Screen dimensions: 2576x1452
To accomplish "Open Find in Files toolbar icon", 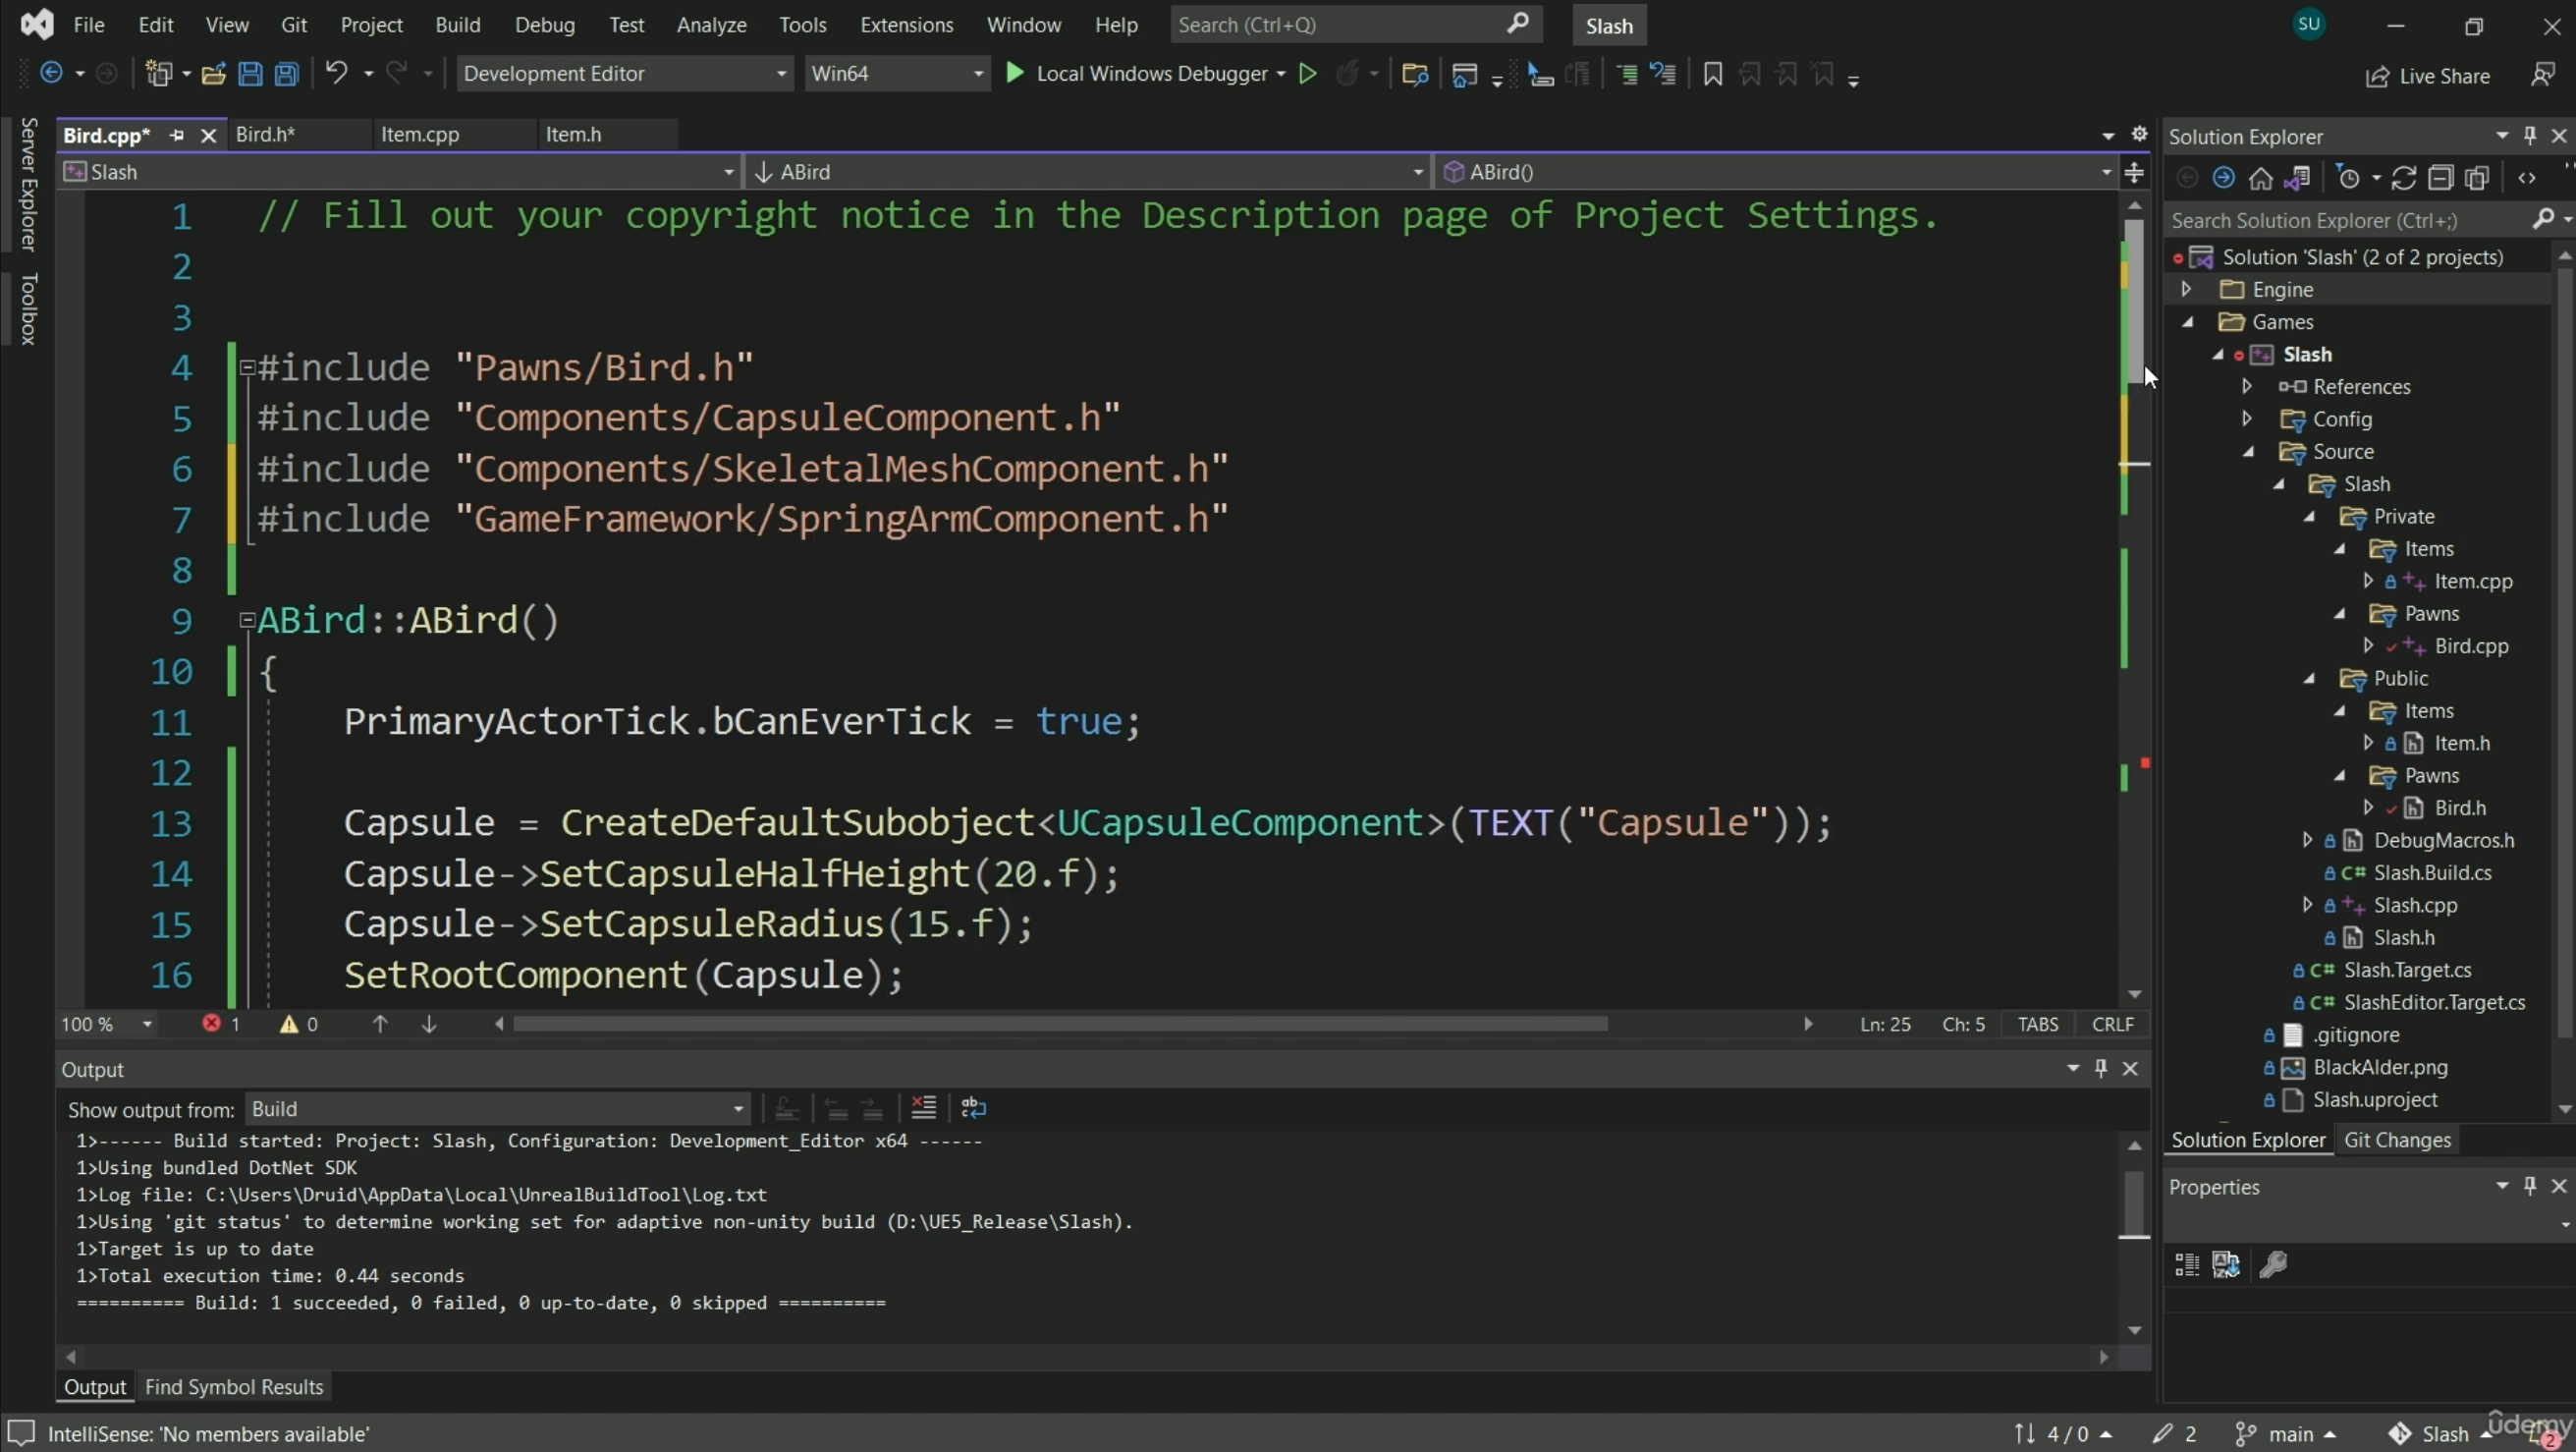I will pos(1414,74).
